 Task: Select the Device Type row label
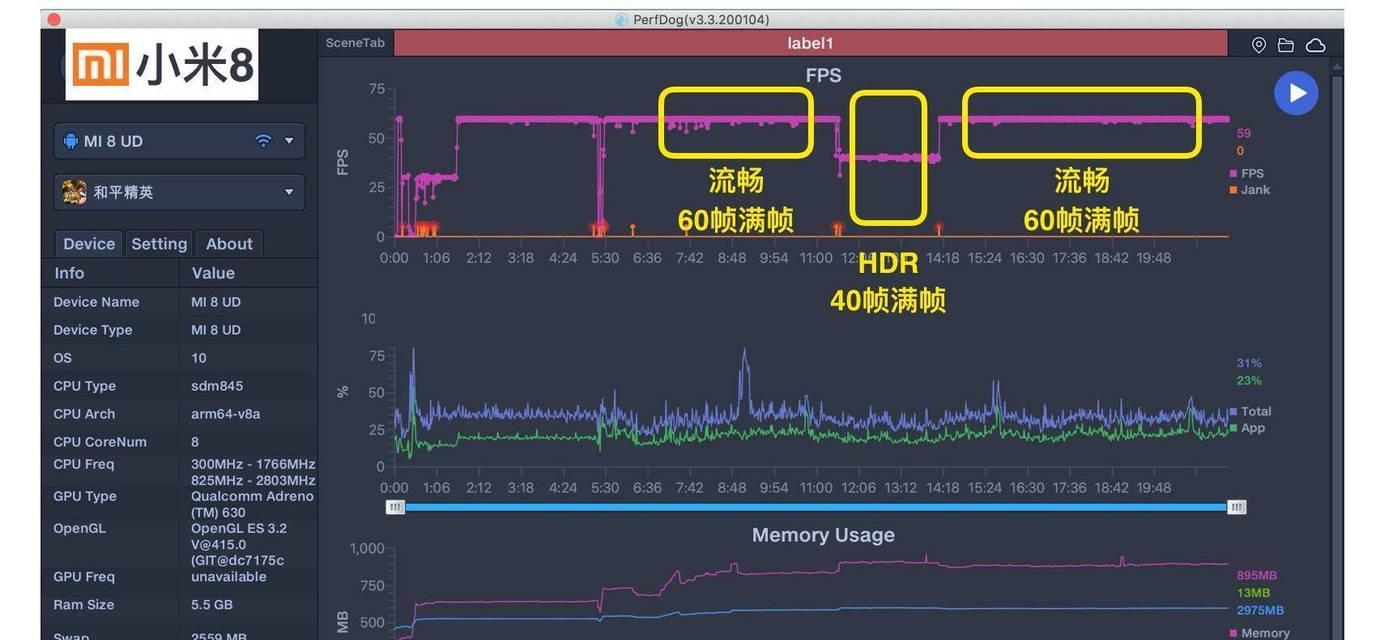point(93,330)
